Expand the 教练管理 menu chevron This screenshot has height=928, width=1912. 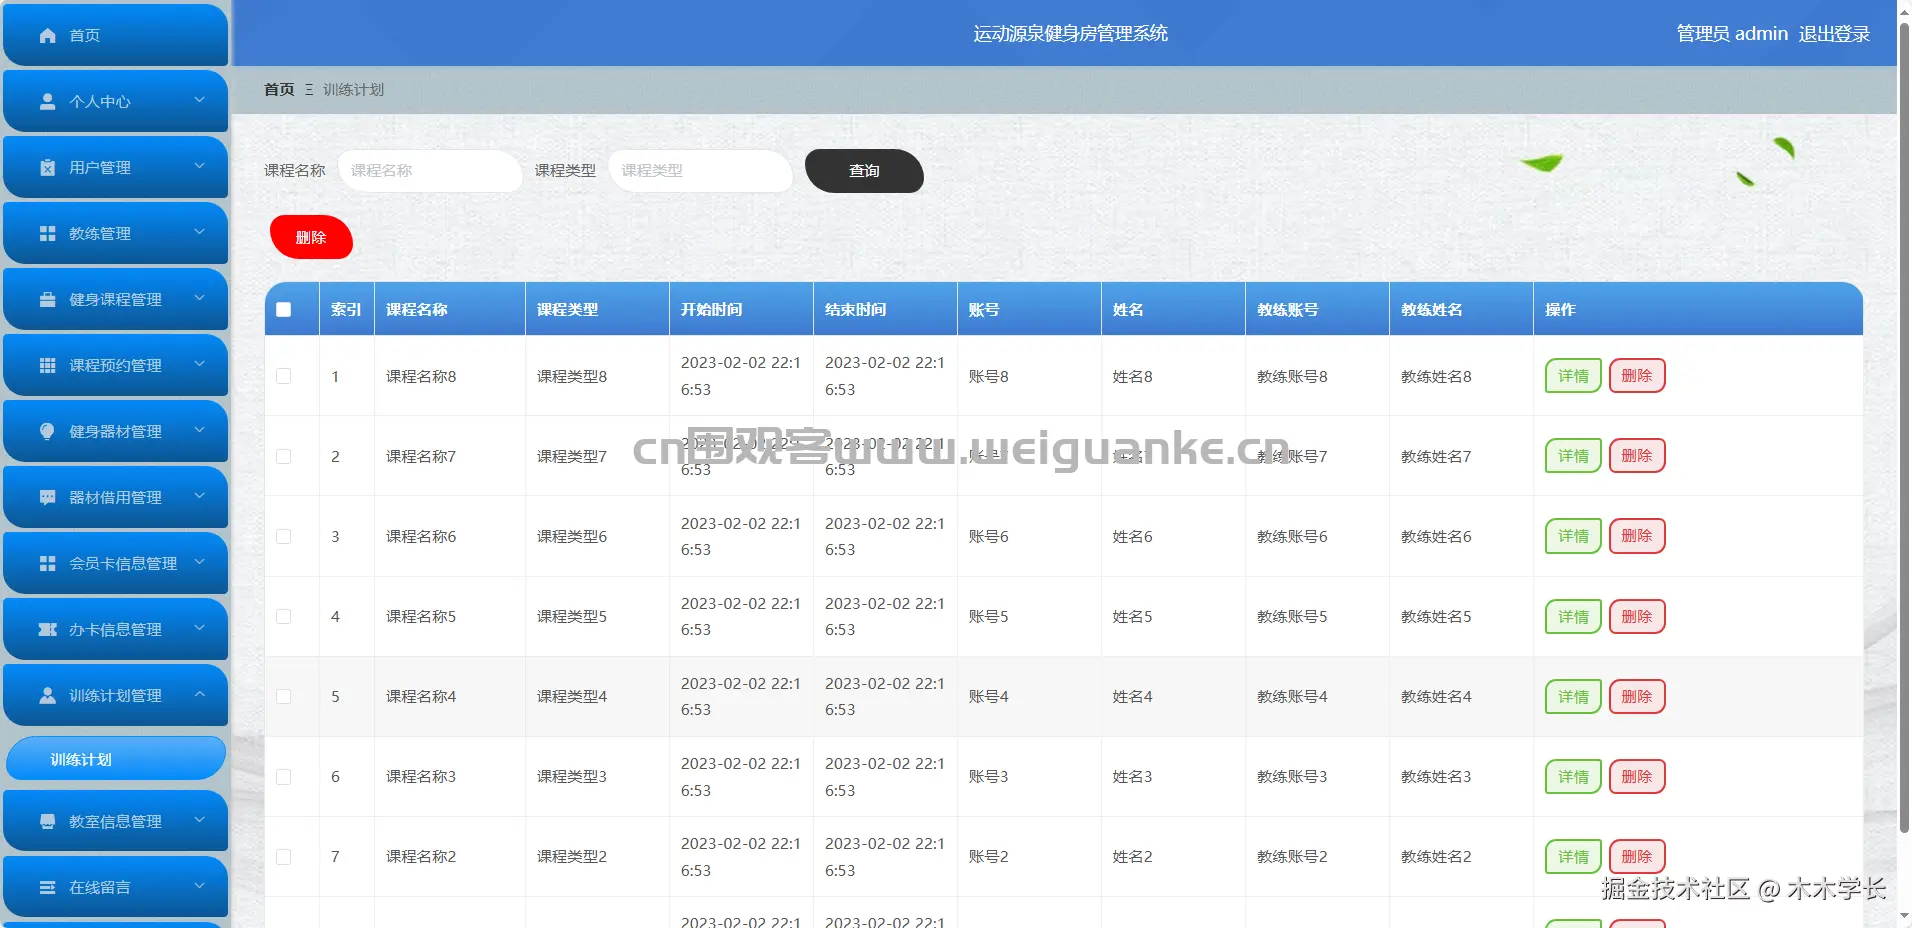coord(199,232)
